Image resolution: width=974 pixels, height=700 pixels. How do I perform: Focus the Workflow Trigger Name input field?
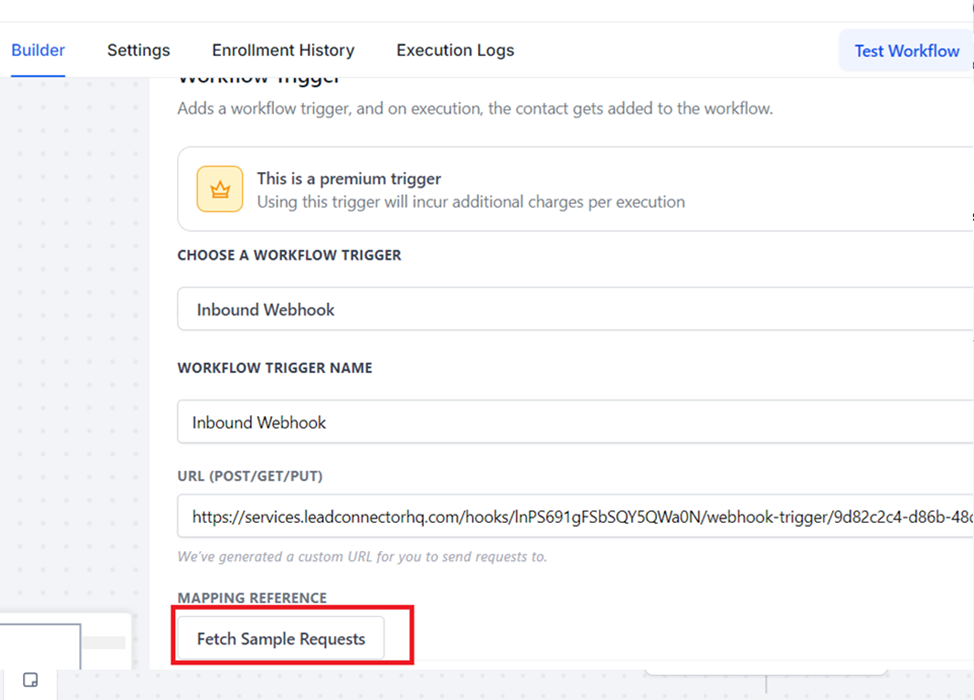coord(575,423)
